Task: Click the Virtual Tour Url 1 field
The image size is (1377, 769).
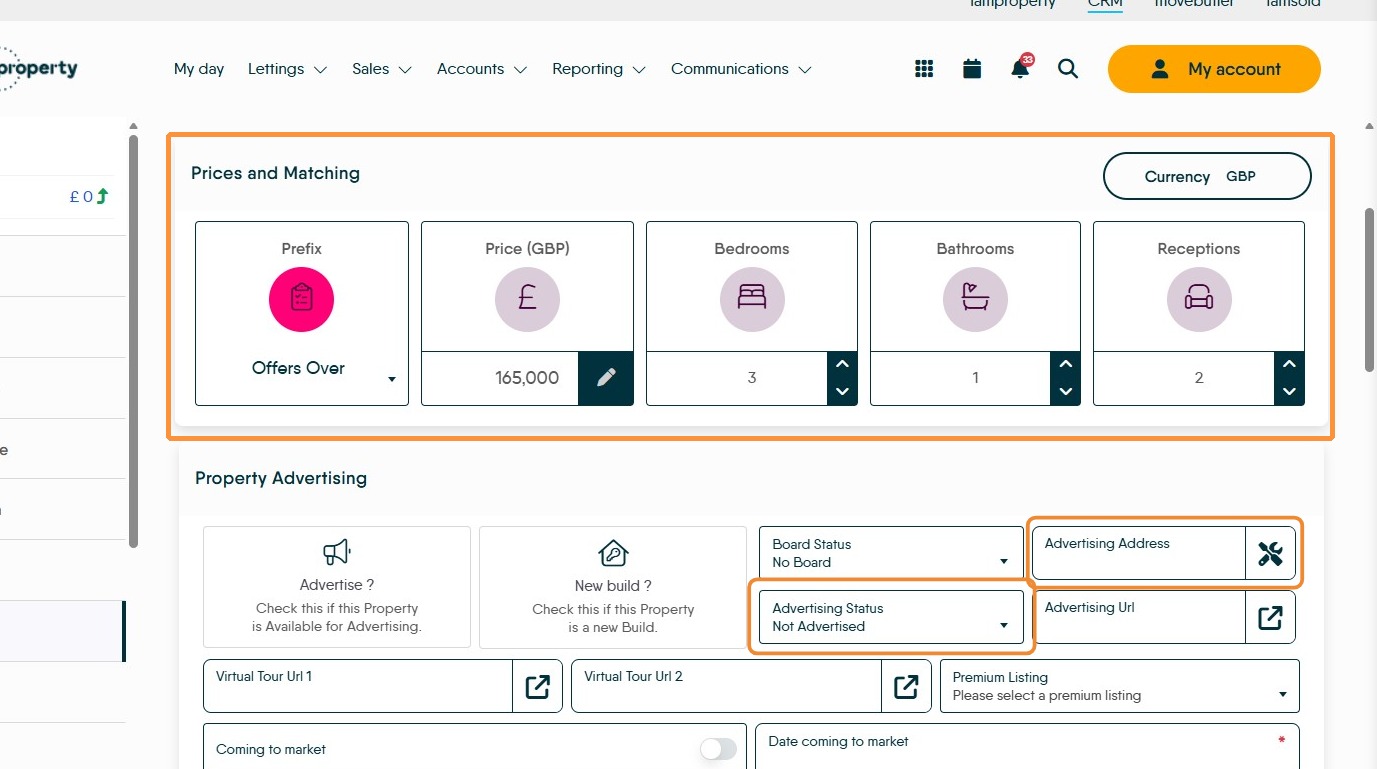Action: pyautogui.click(x=358, y=686)
